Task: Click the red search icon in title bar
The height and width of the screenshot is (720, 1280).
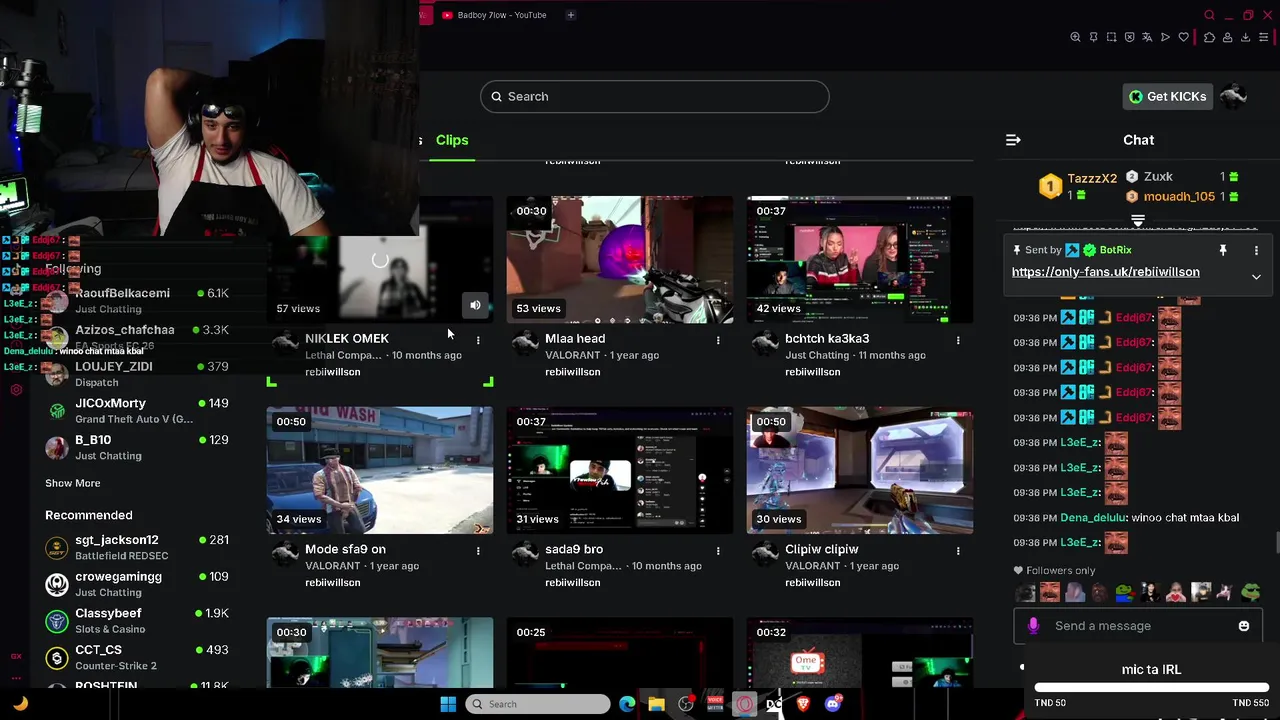Action: click(1209, 15)
